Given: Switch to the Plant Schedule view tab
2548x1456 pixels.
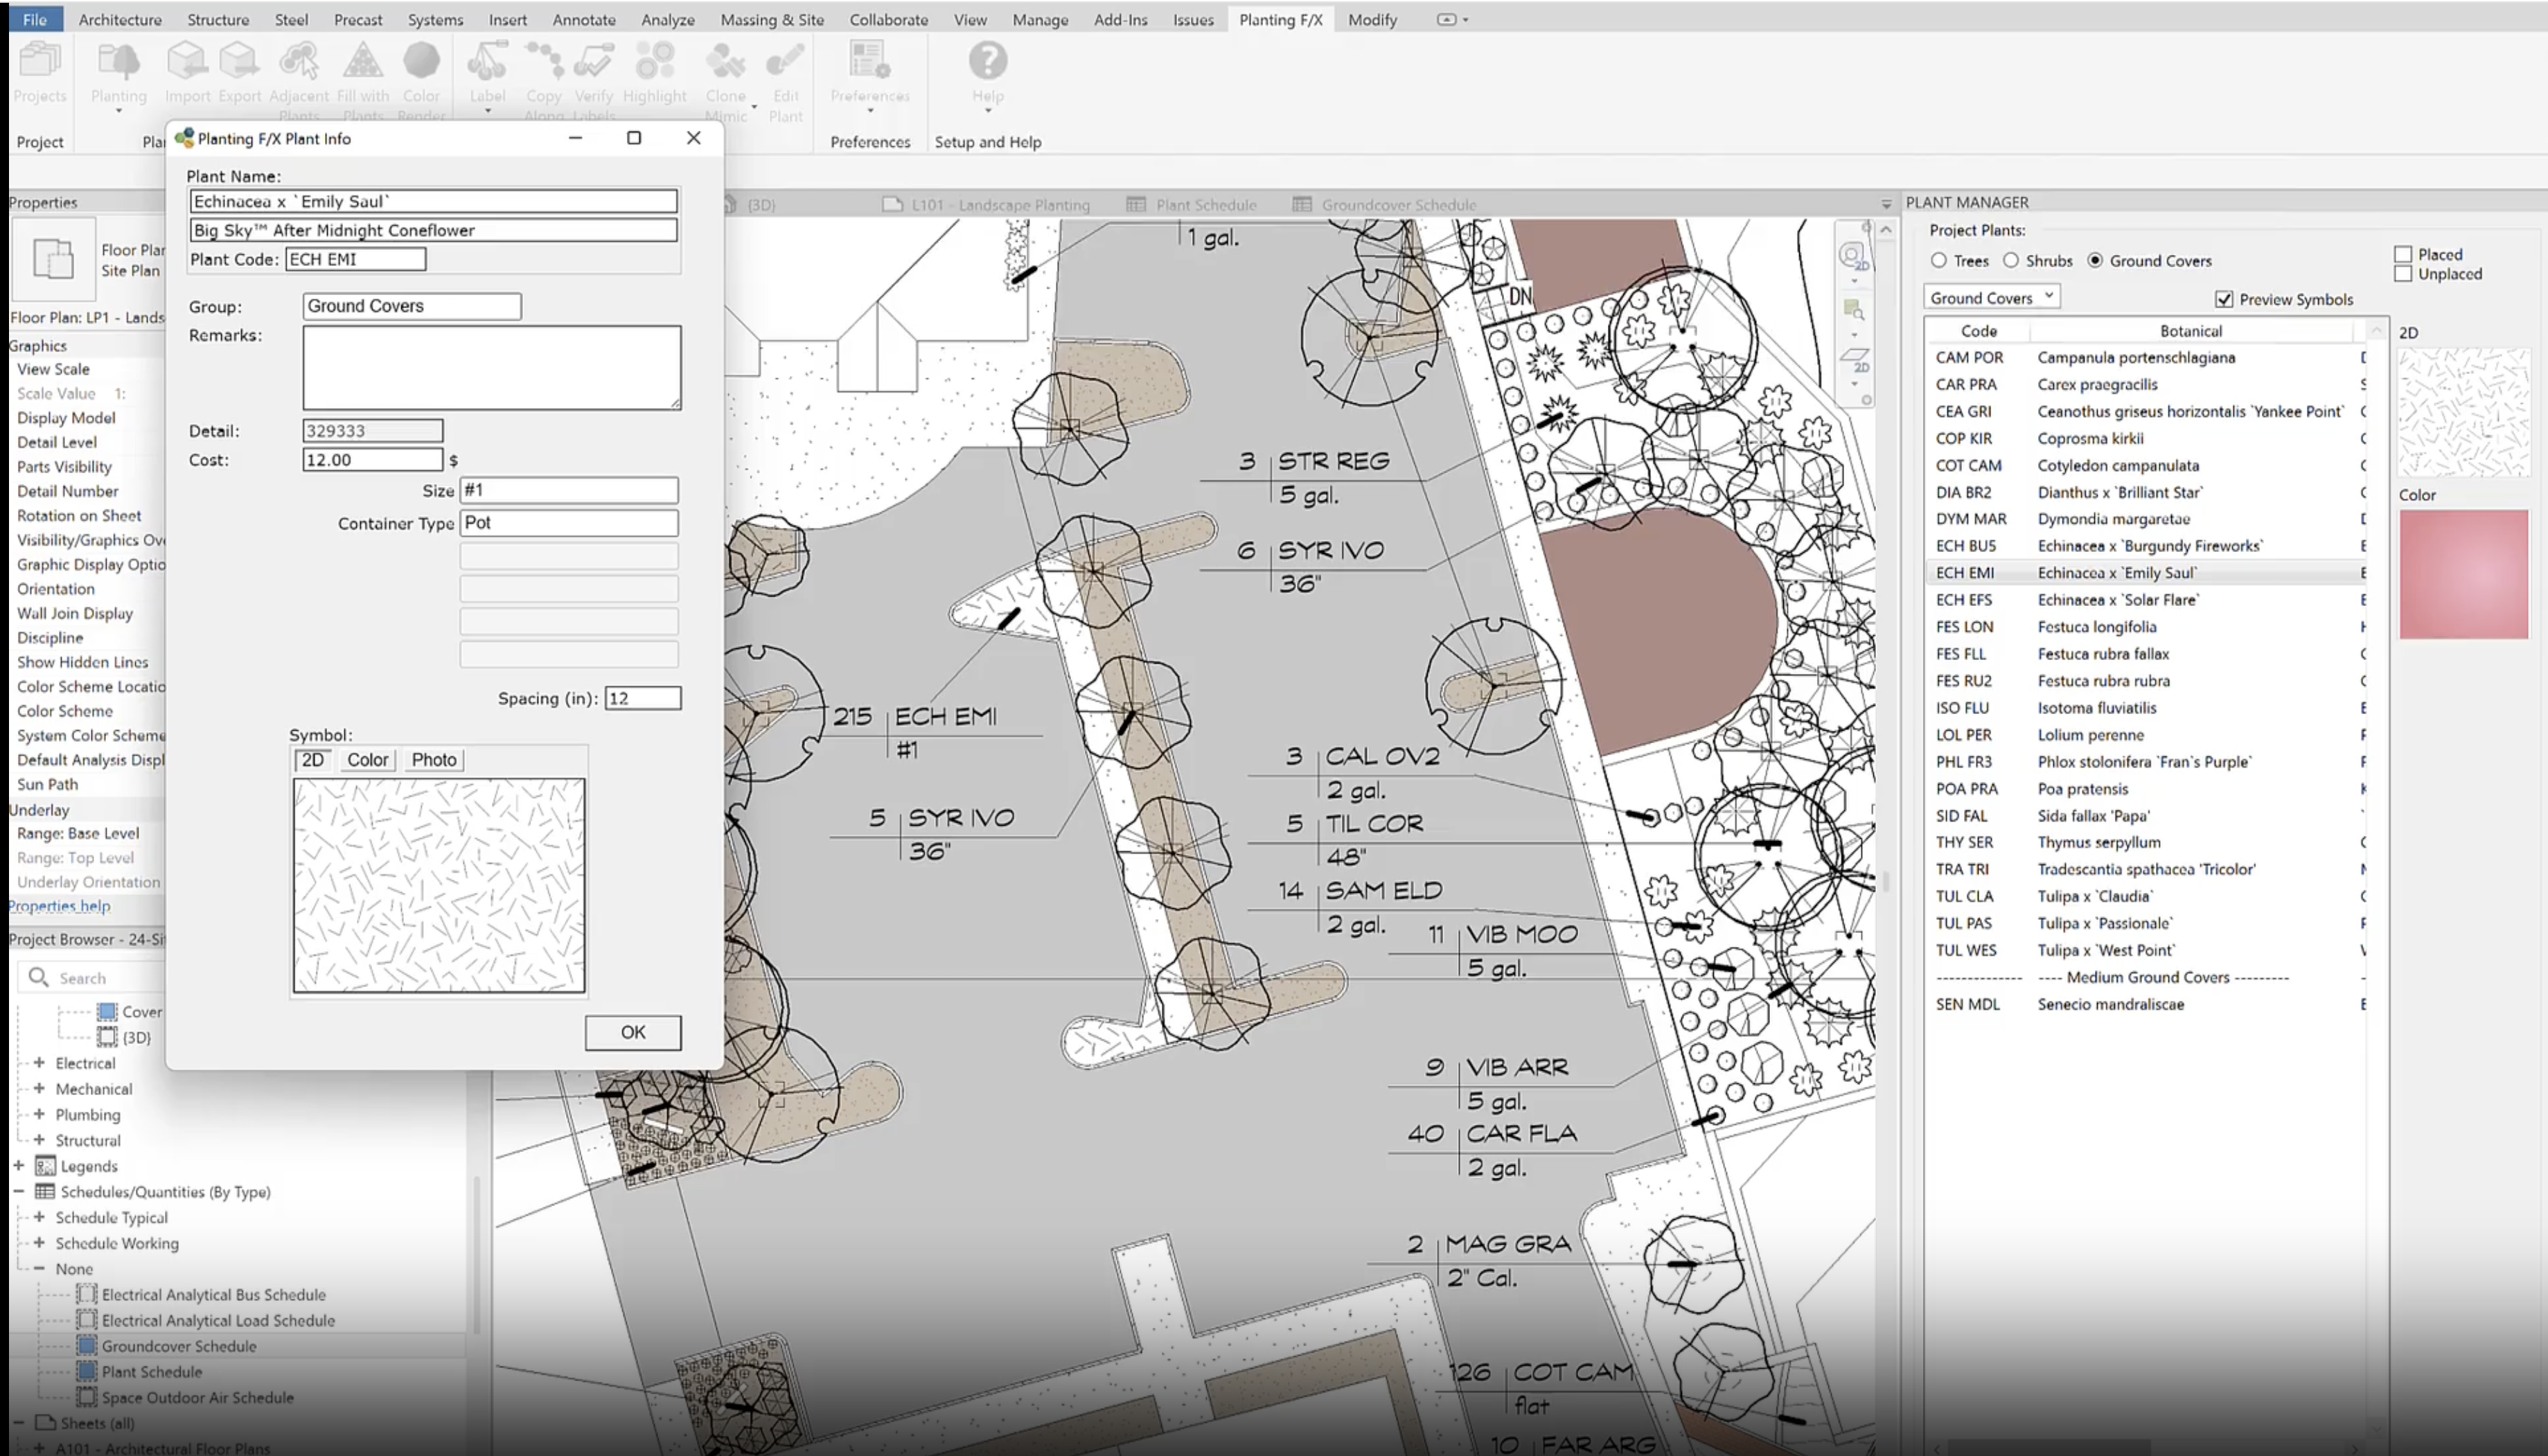Looking at the screenshot, I should 1192,204.
